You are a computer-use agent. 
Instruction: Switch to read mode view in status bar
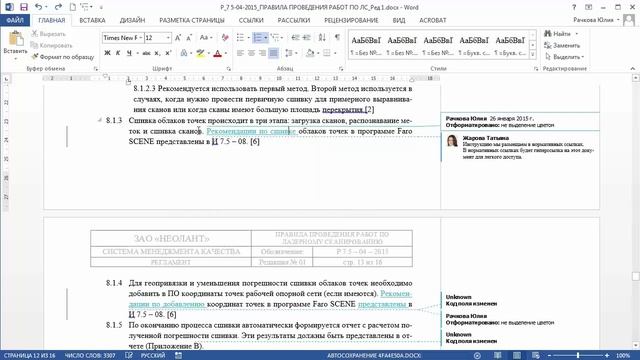498,356
